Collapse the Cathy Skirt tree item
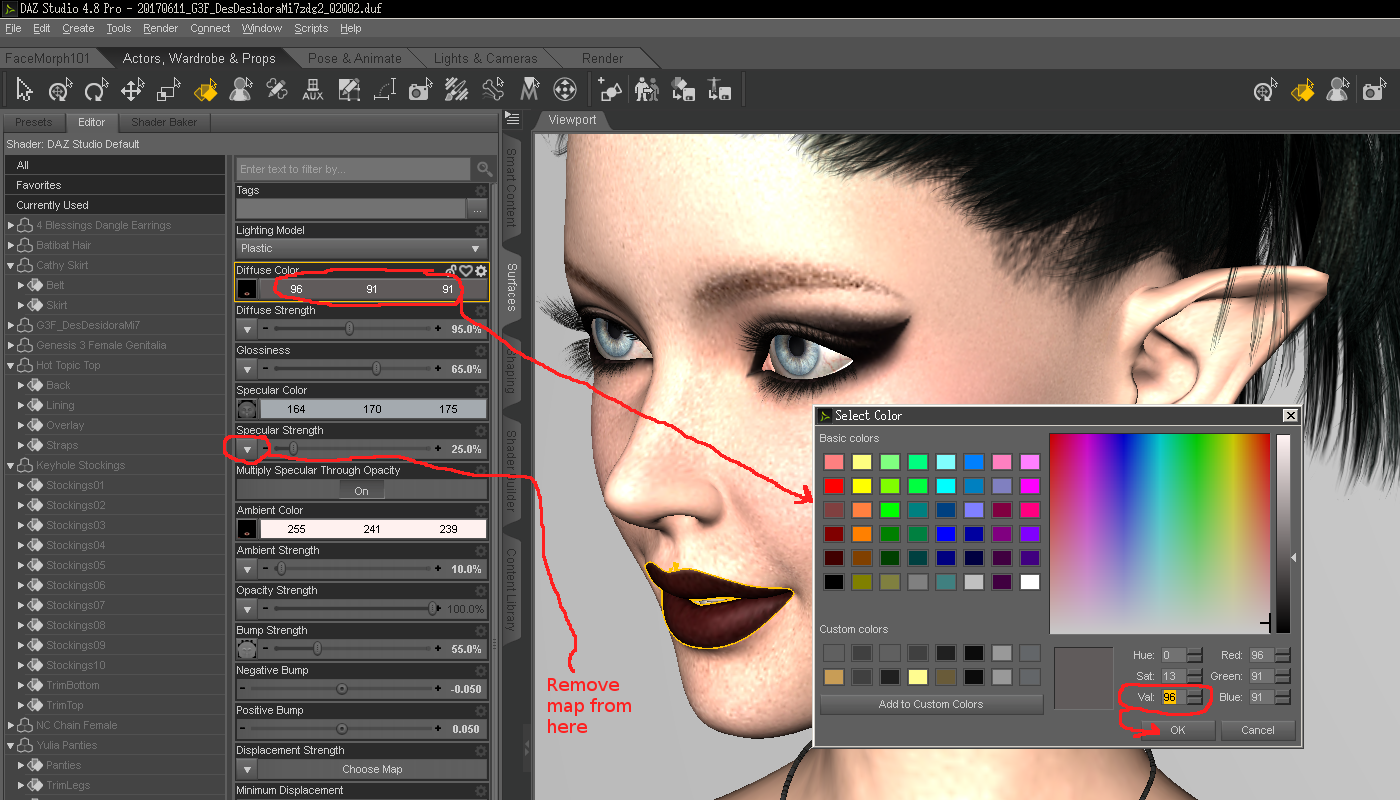The height and width of the screenshot is (800, 1400). click(x=12, y=266)
